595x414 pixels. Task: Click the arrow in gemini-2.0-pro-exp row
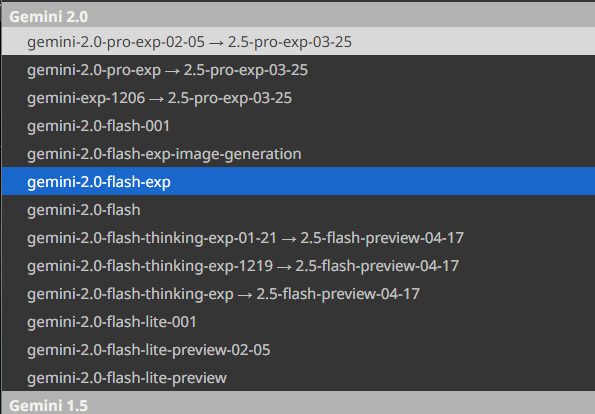(172, 71)
